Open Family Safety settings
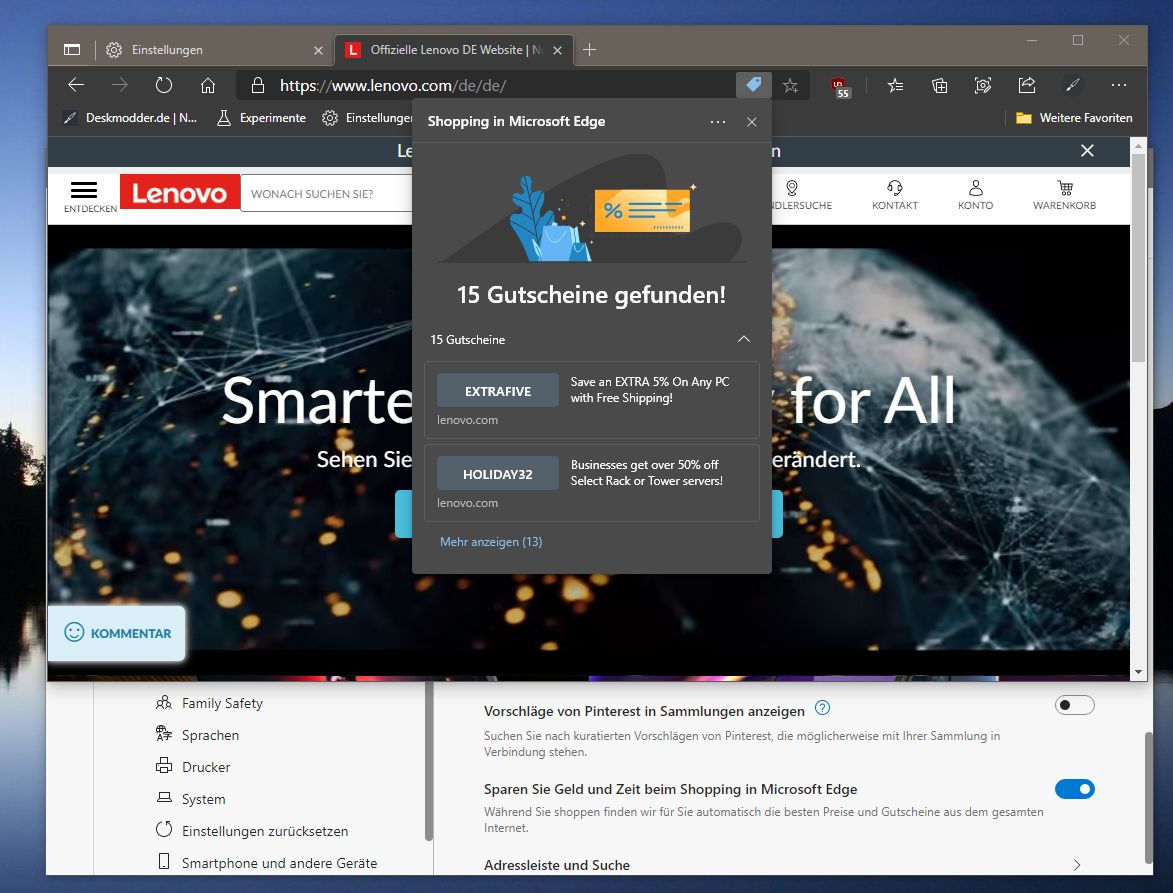 (x=209, y=703)
